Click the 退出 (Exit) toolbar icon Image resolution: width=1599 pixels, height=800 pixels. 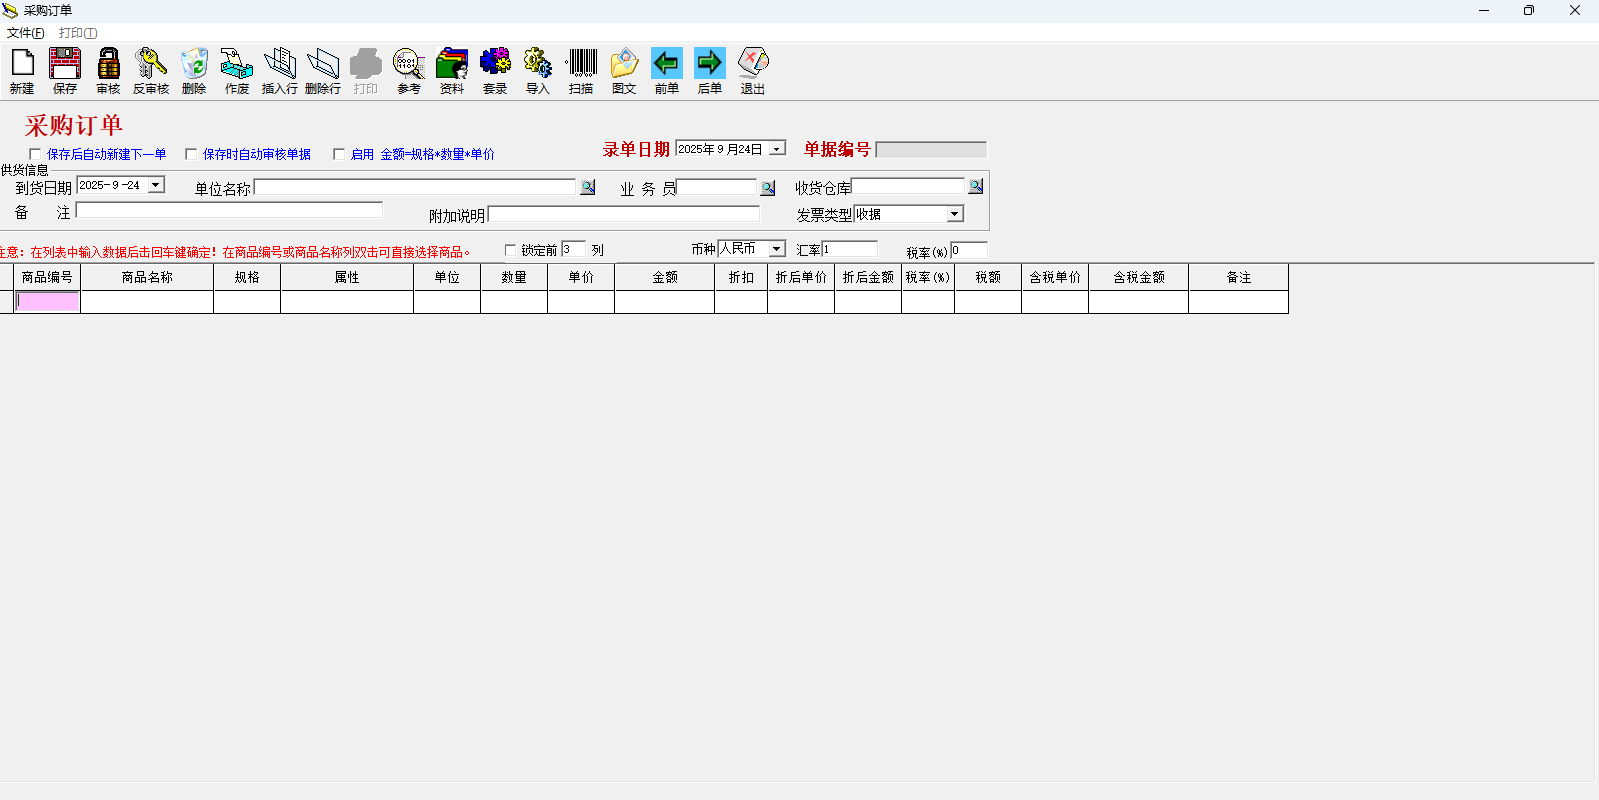753,70
